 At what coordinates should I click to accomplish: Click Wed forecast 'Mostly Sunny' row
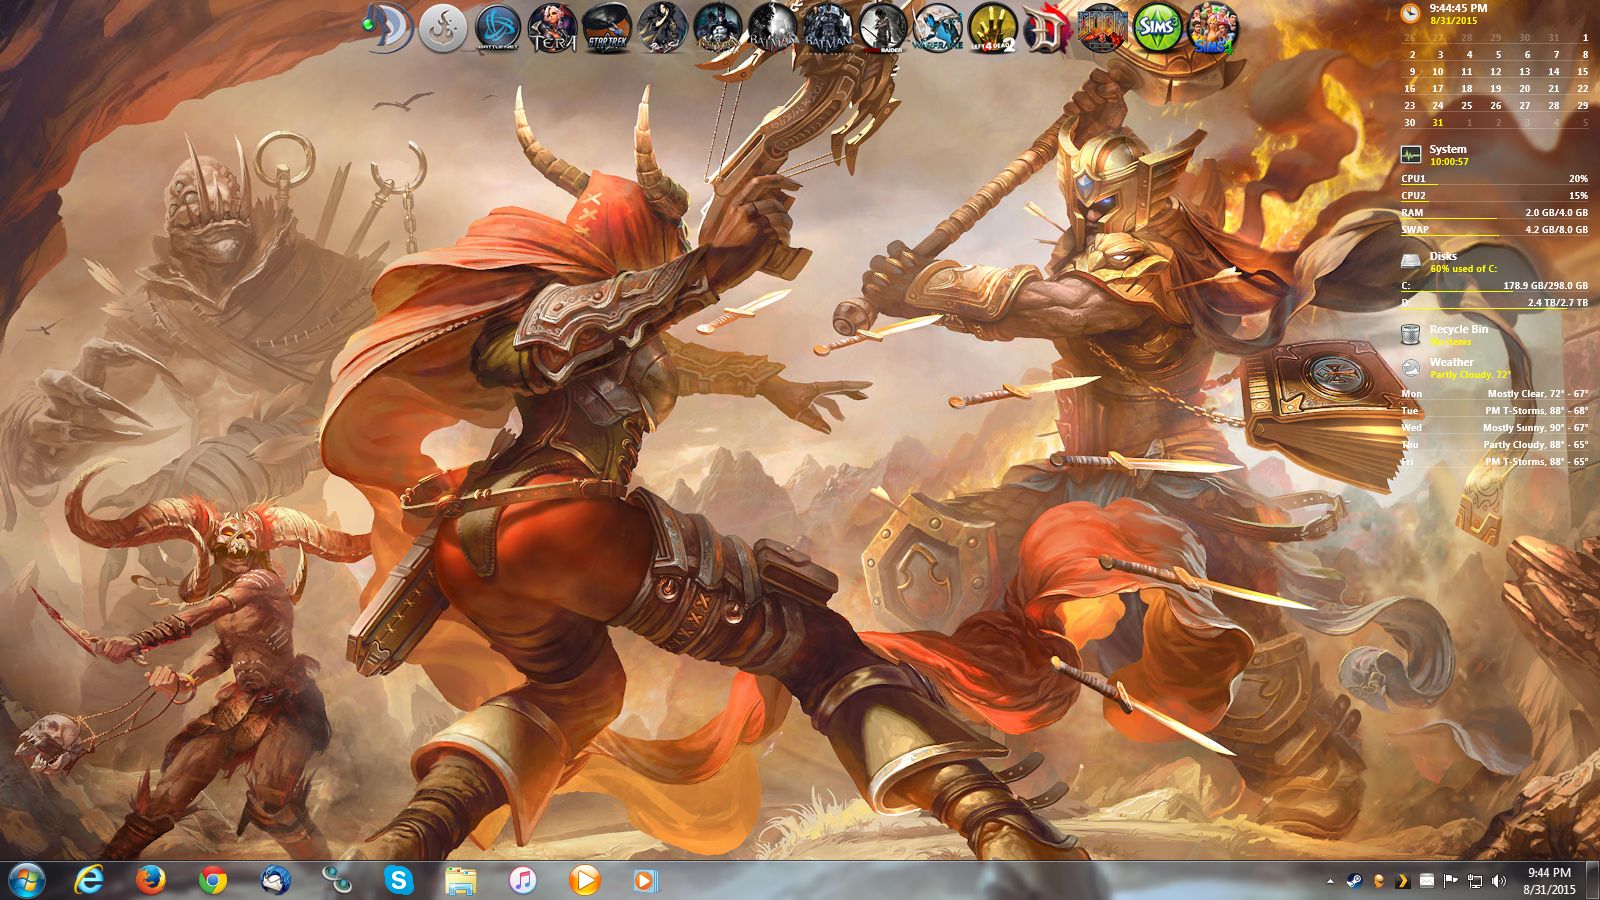1494,428
